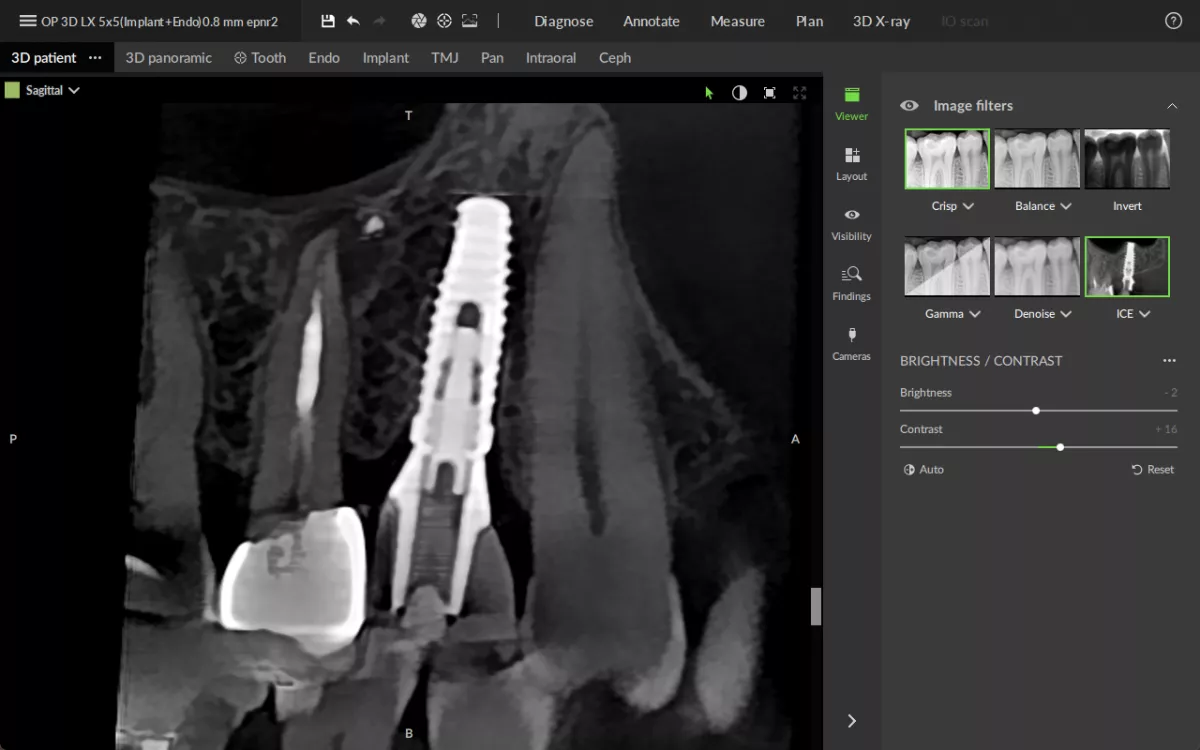Click the save disk icon
This screenshot has height=750, width=1200.
pos(328,21)
